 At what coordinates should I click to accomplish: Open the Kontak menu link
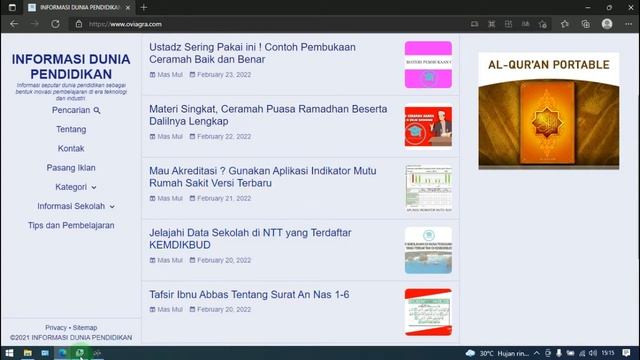(71, 149)
